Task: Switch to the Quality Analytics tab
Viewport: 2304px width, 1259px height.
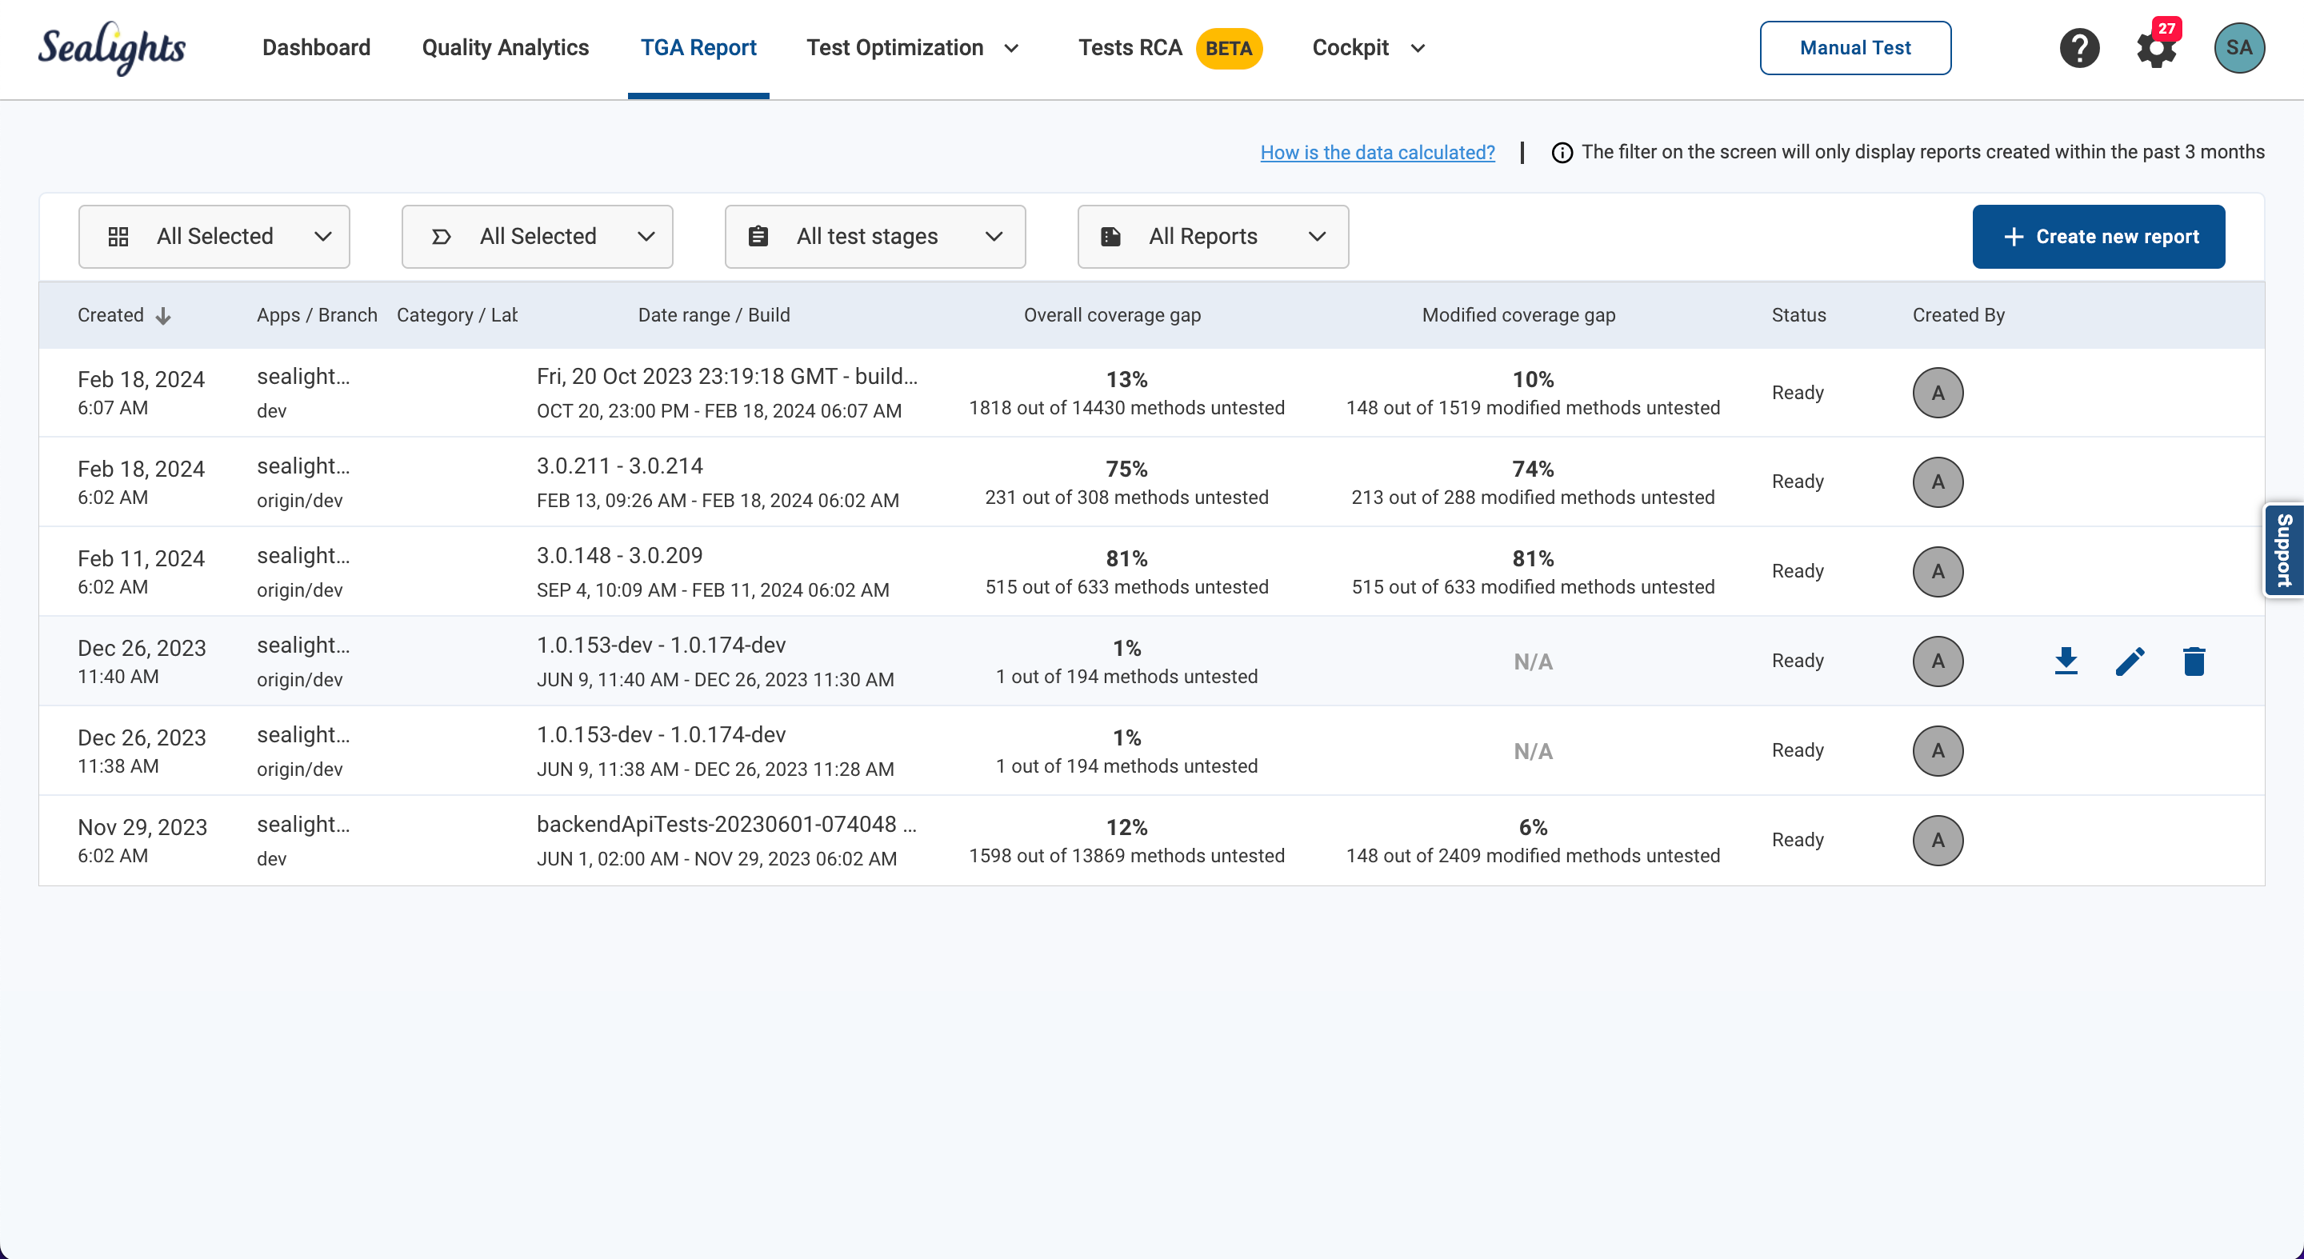Action: coord(505,48)
